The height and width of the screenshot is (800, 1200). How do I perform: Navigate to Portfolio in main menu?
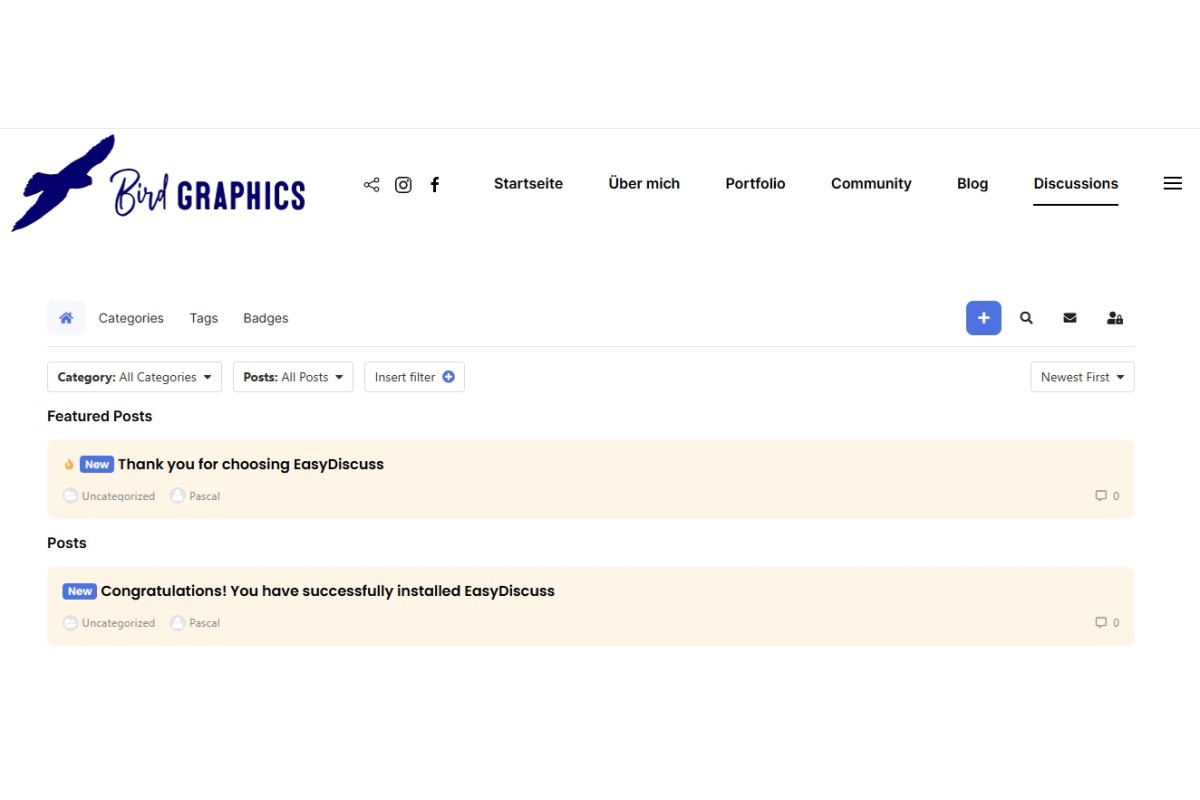pos(755,184)
